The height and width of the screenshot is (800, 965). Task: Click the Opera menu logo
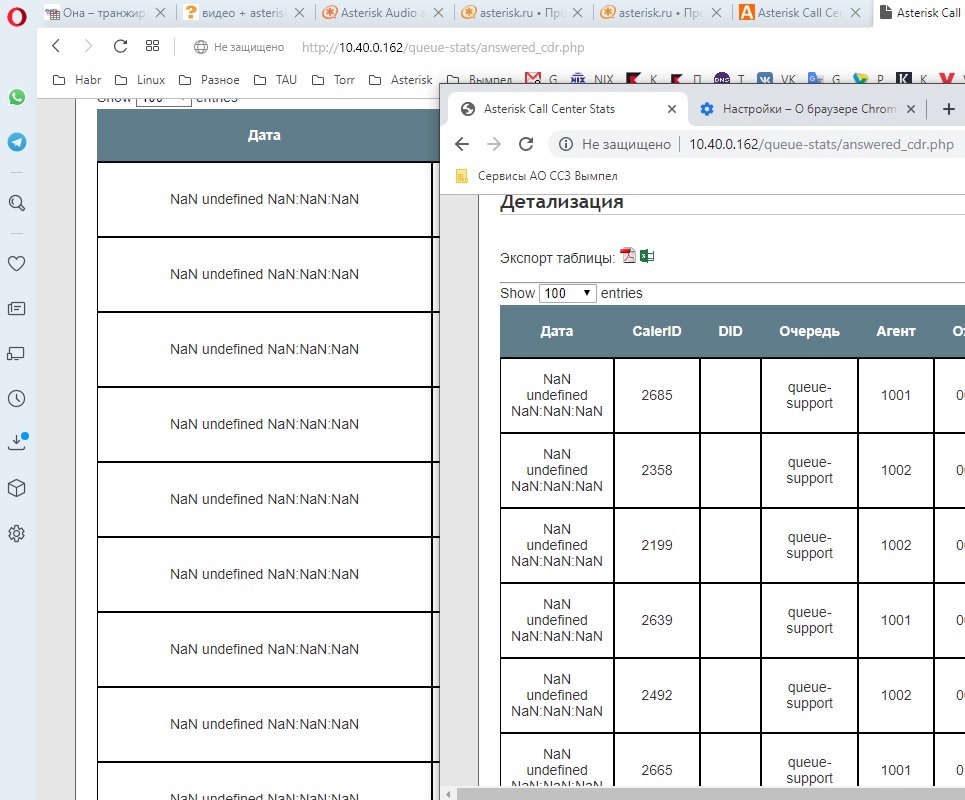(x=16, y=17)
